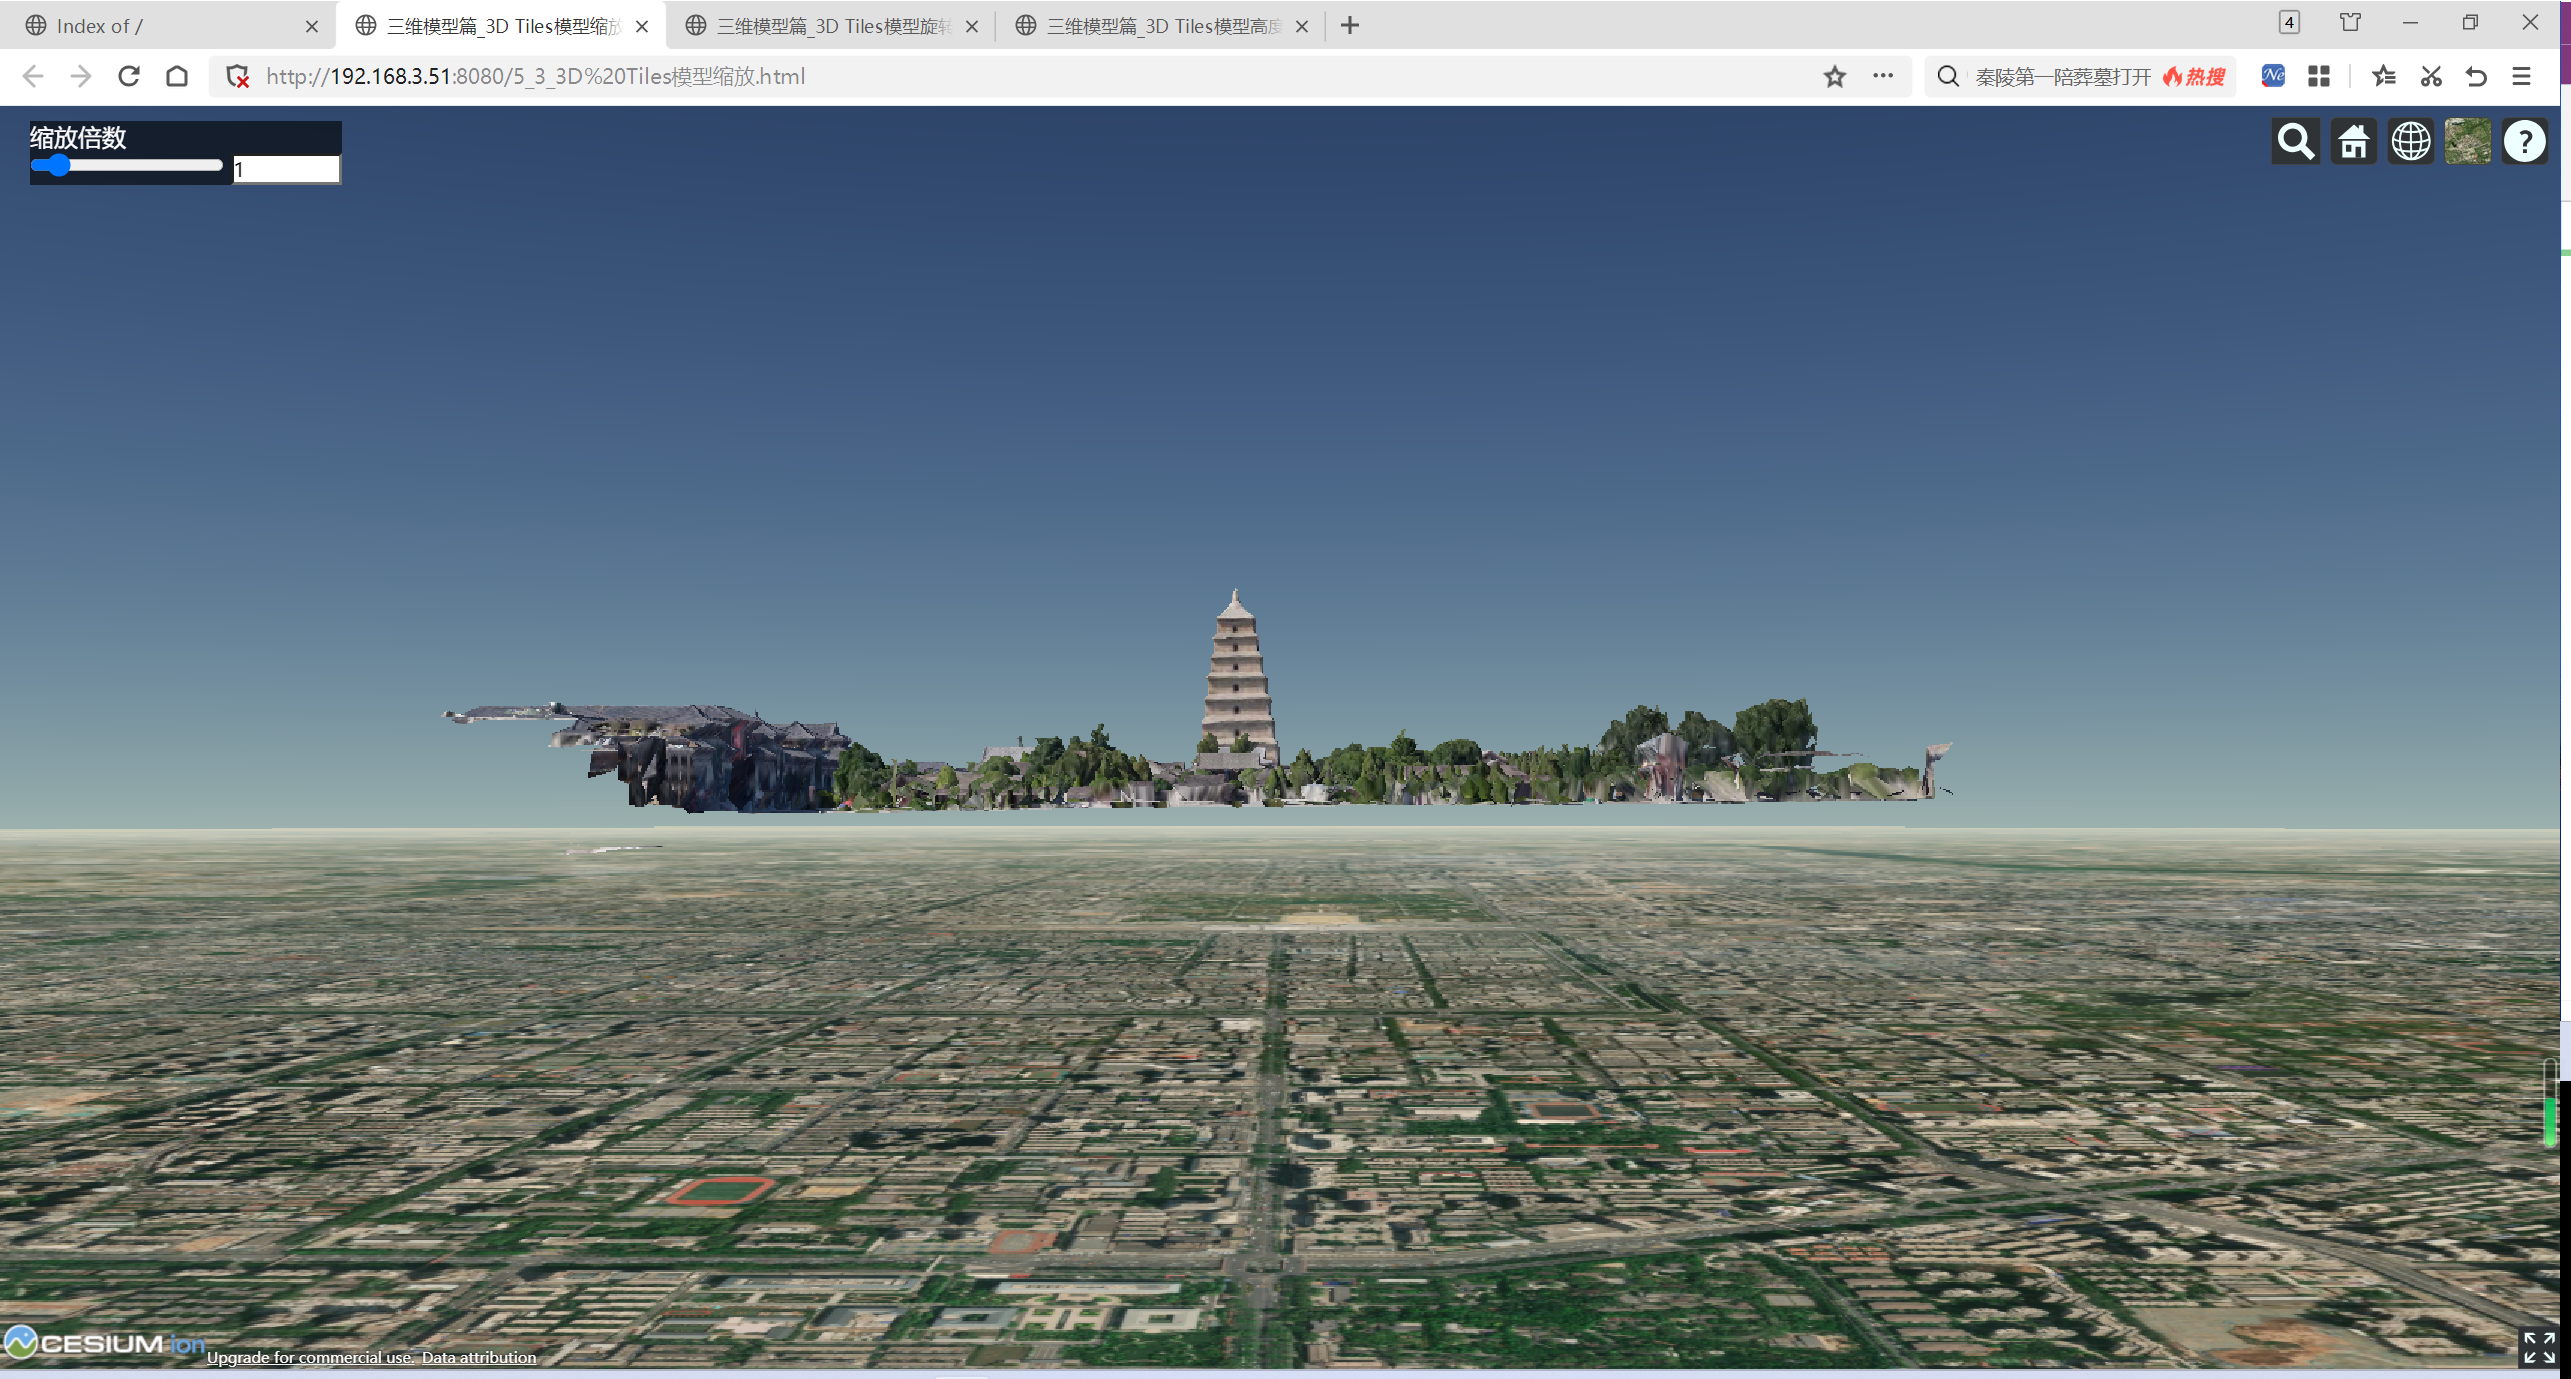The height and width of the screenshot is (1379, 2571).
Task: Go forward to next page
Action: [x=81, y=77]
